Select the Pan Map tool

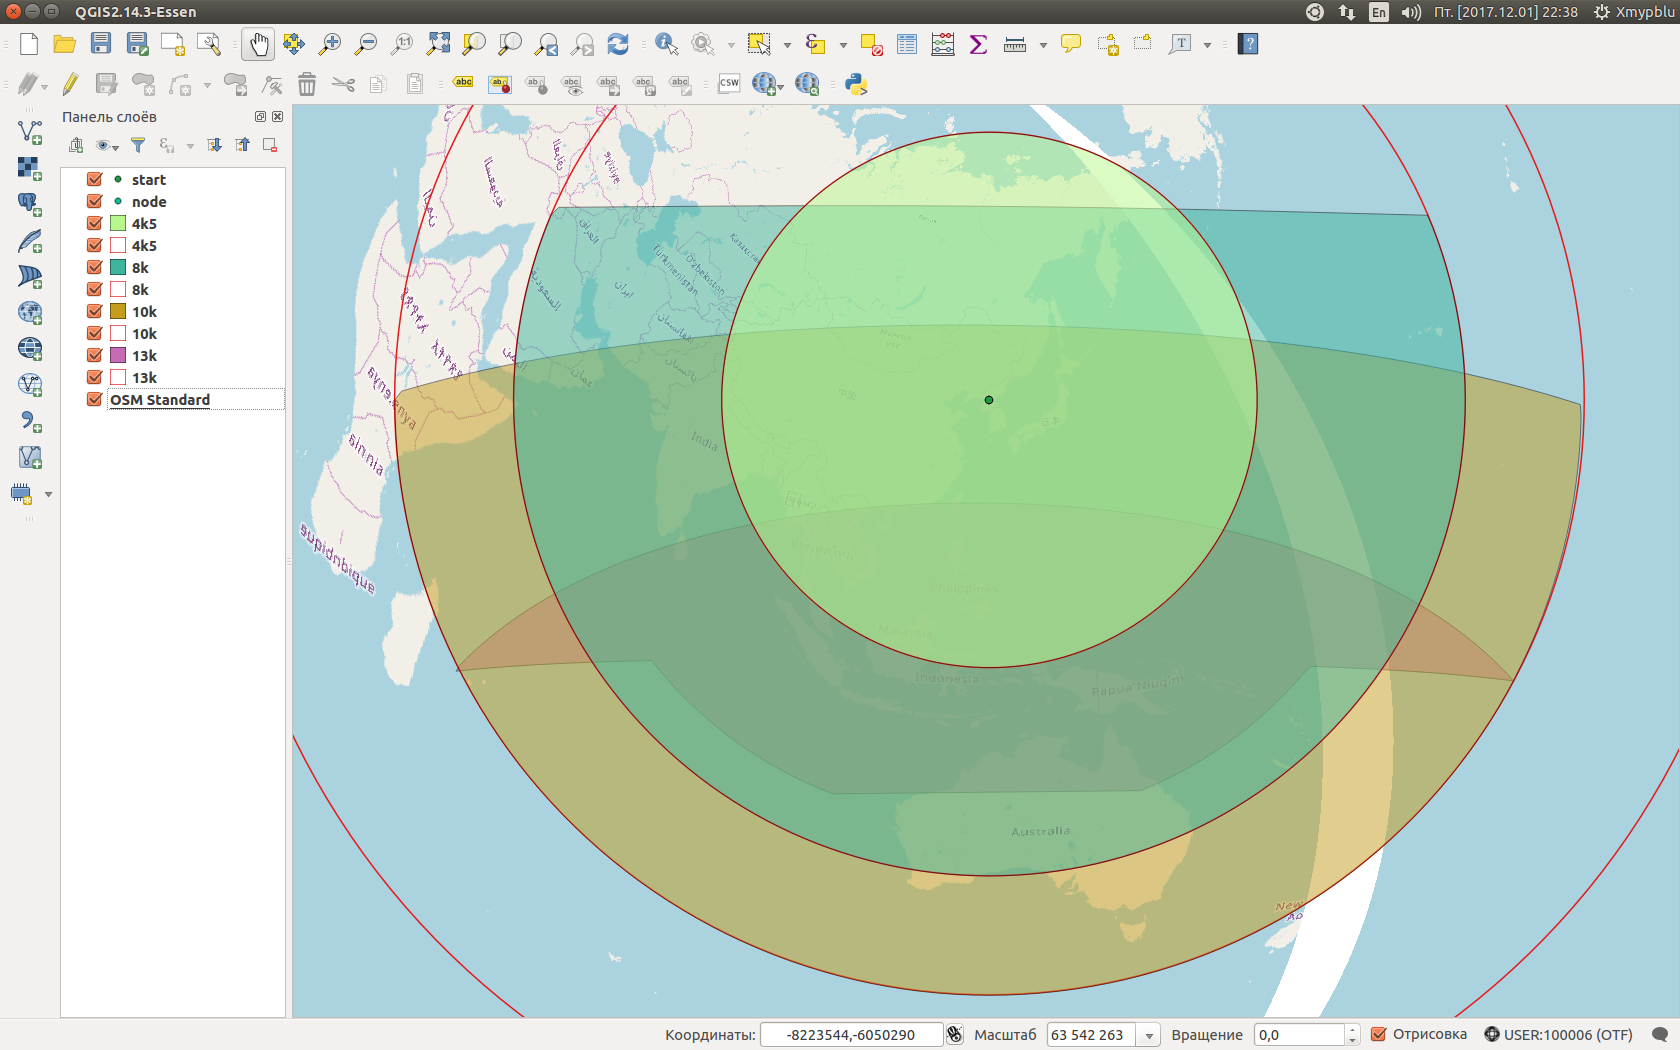tap(258, 44)
